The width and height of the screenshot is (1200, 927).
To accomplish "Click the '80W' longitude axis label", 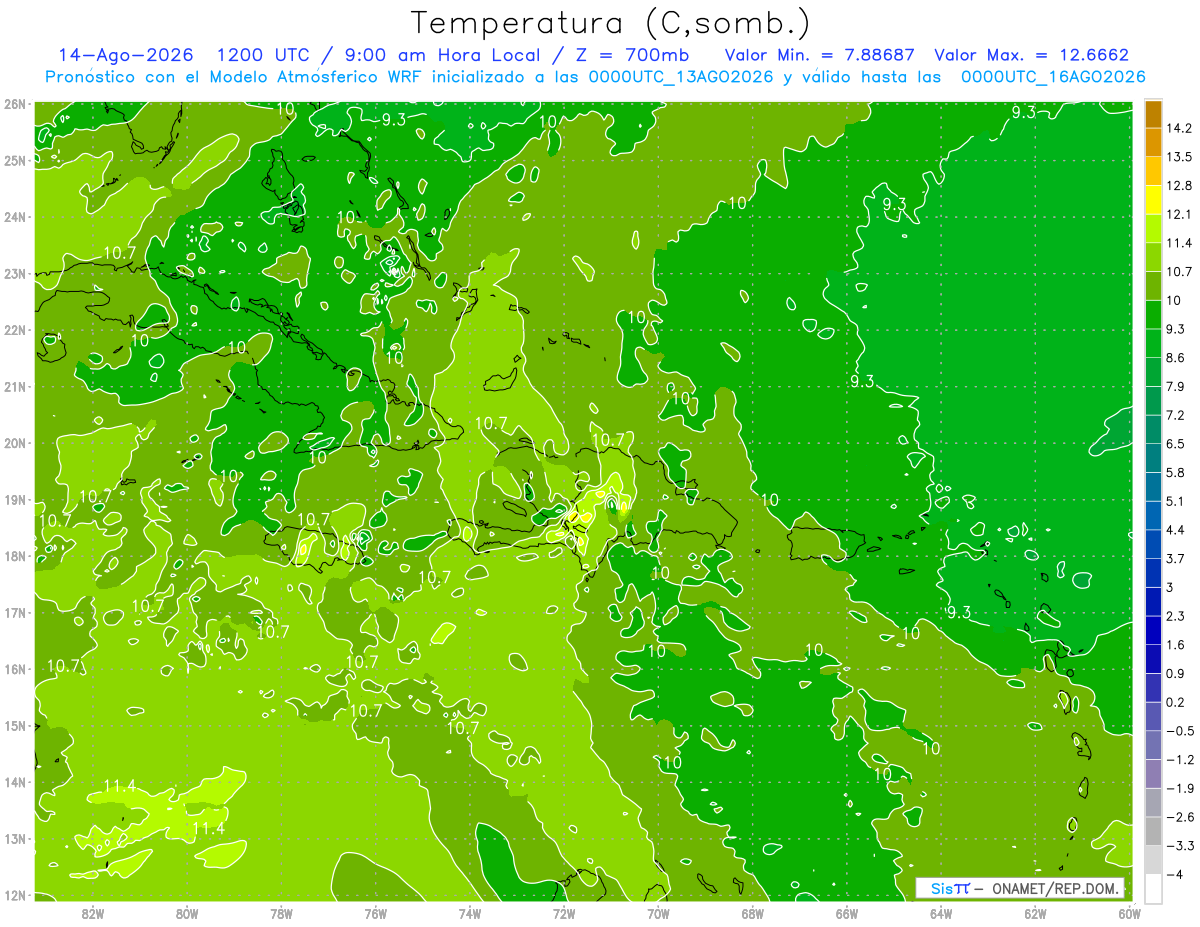I will 187,913.
